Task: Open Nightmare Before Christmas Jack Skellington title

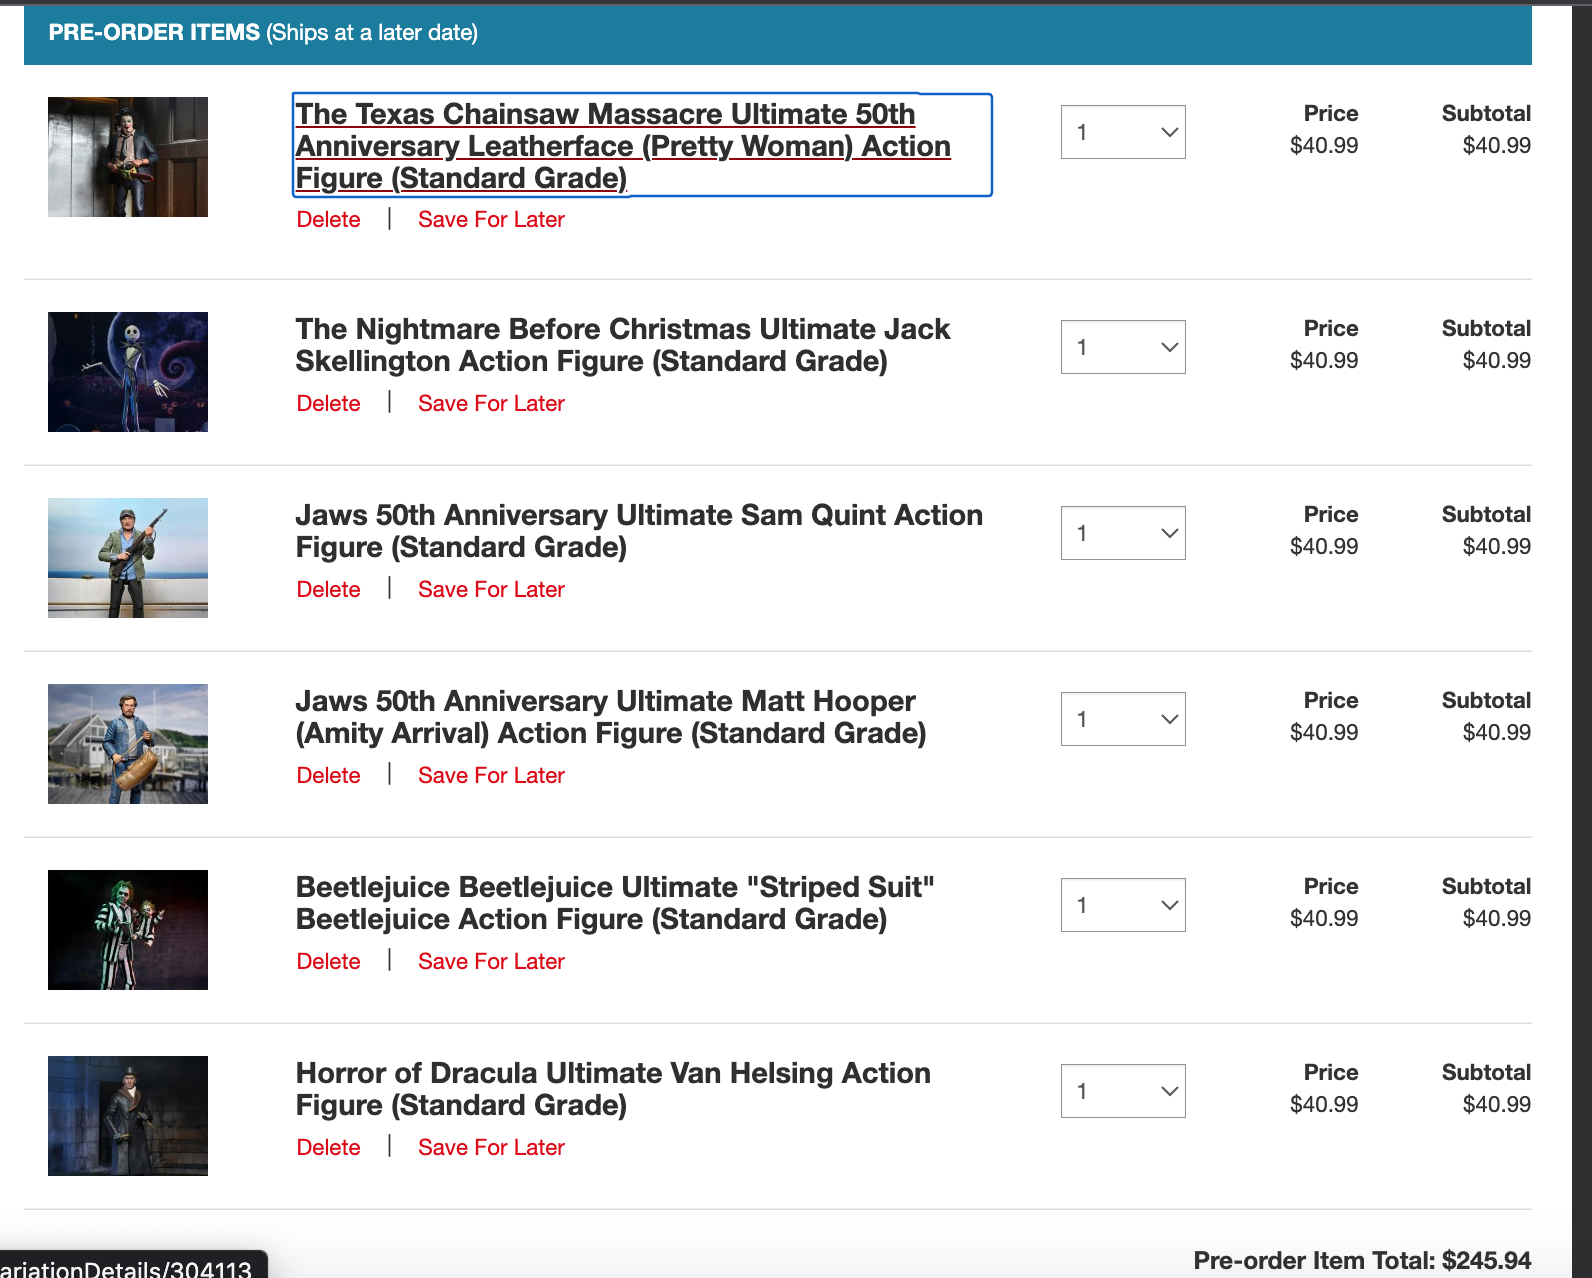Action: [623, 345]
